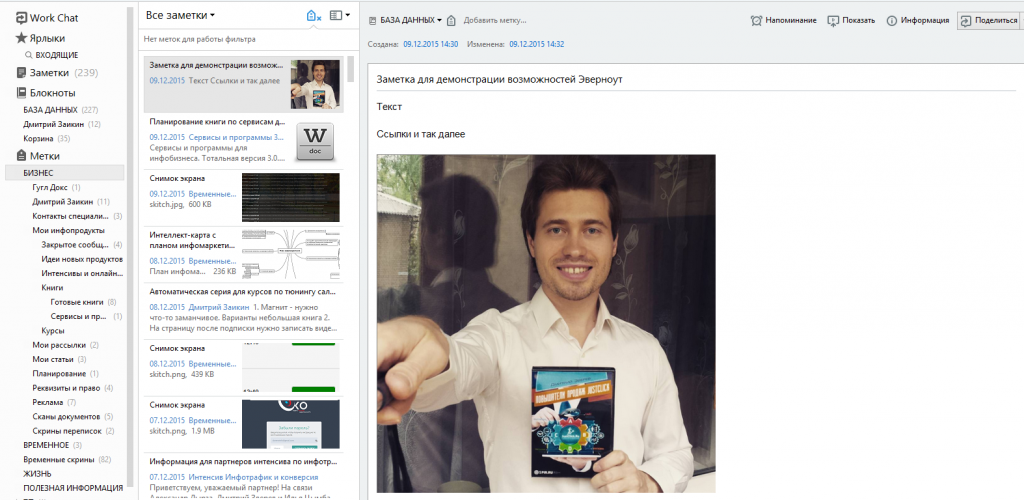
Task: Select the Реквизиты и право tag
Action: pos(72,388)
